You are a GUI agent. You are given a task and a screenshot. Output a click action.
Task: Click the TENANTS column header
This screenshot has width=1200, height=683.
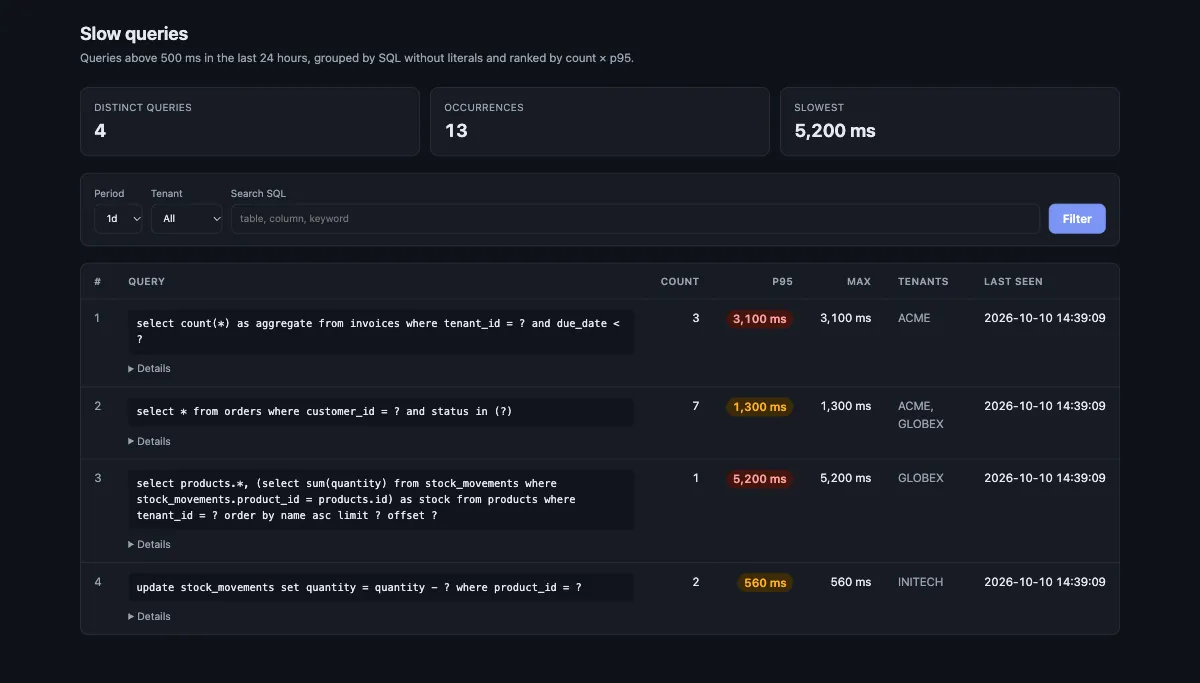[x=923, y=282]
